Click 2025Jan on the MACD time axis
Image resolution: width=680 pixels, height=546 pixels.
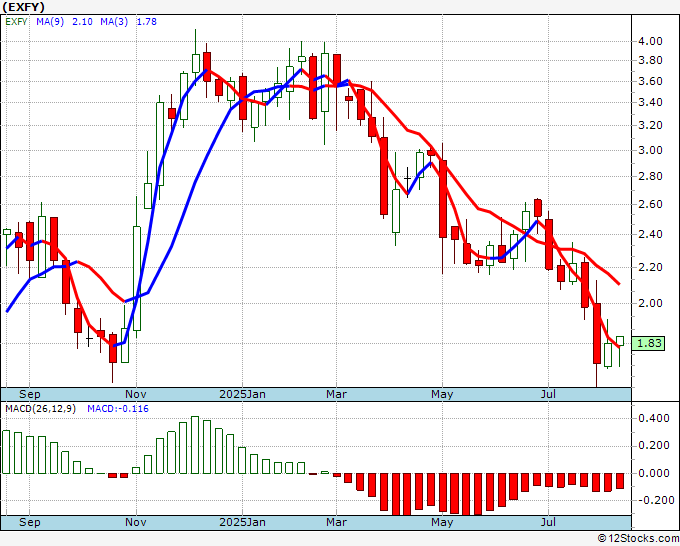(242, 522)
